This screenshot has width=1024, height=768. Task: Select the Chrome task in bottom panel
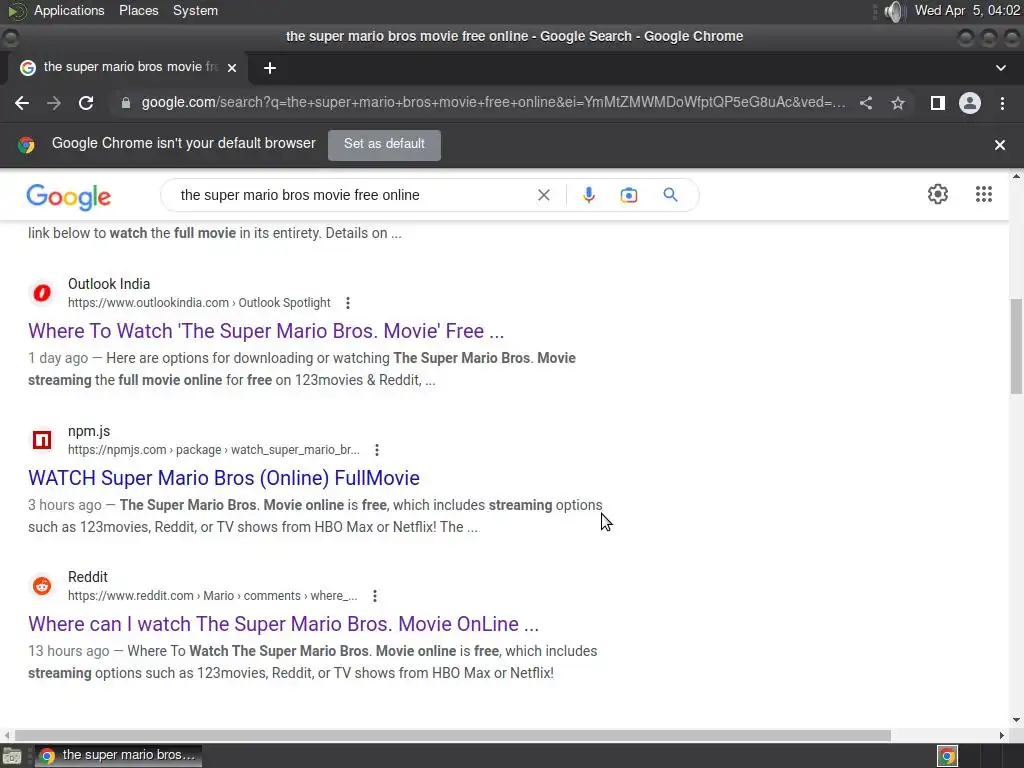click(118, 756)
